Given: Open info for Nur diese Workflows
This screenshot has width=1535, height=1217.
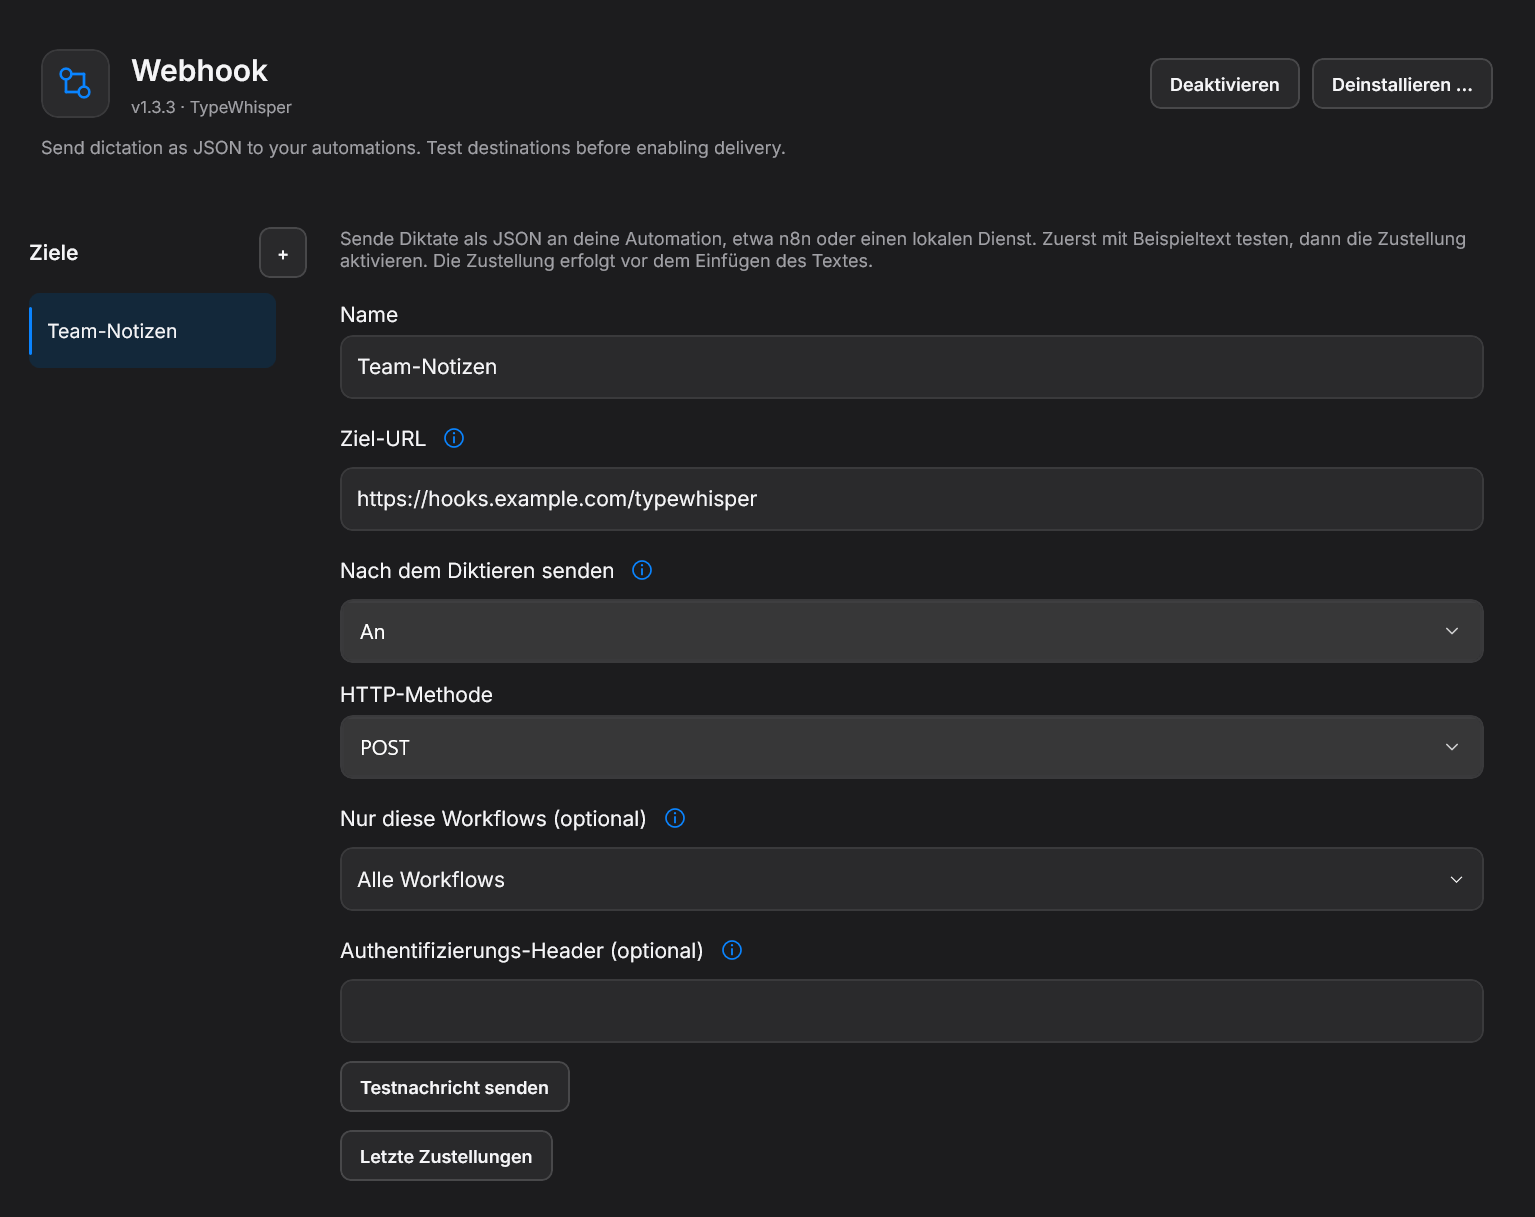Looking at the screenshot, I should [x=675, y=818].
